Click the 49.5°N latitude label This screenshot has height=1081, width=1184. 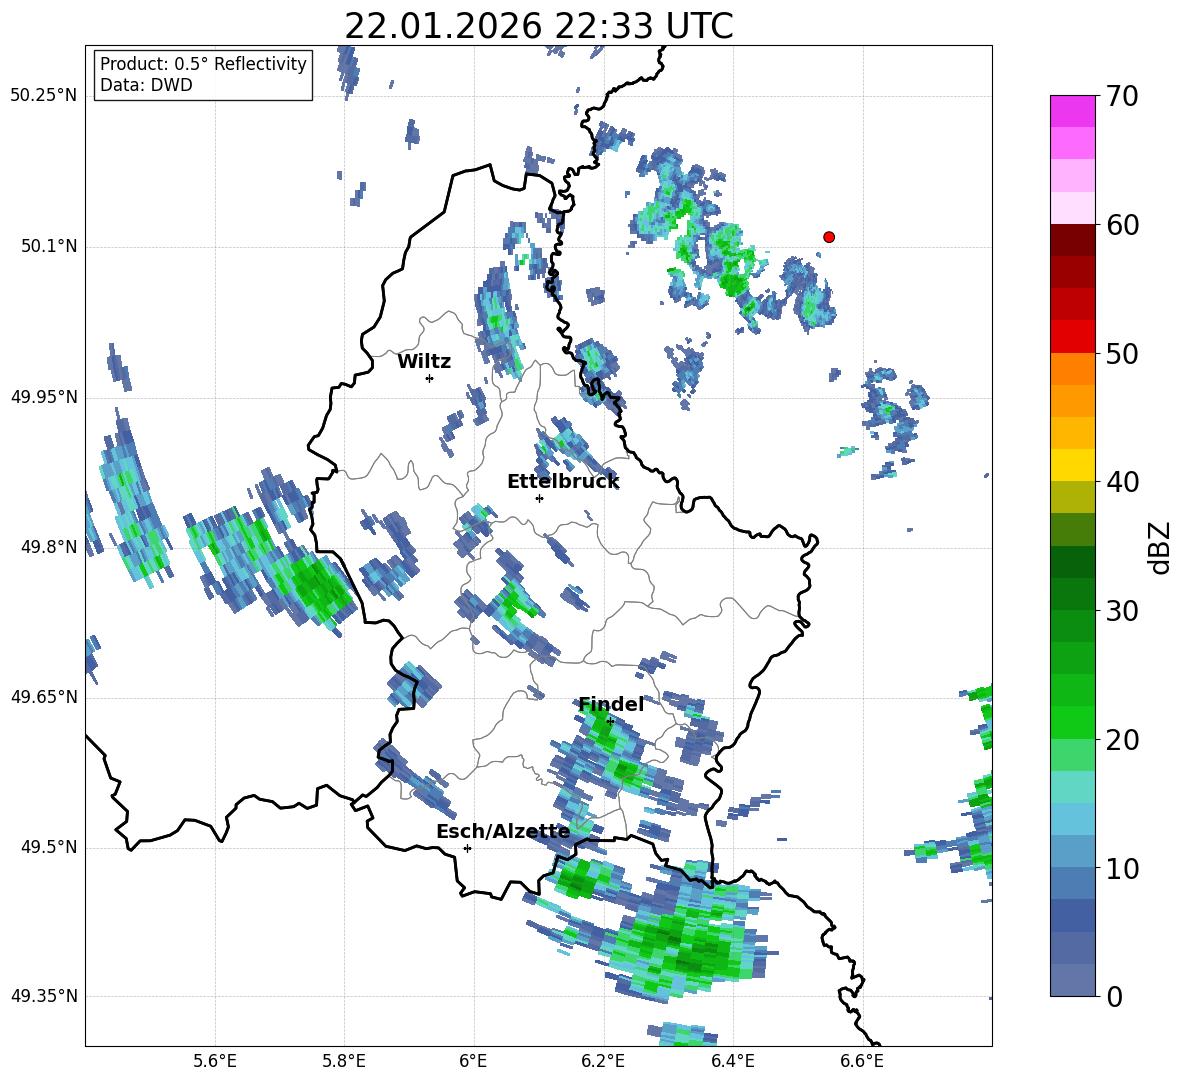click(x=49, y=847)
